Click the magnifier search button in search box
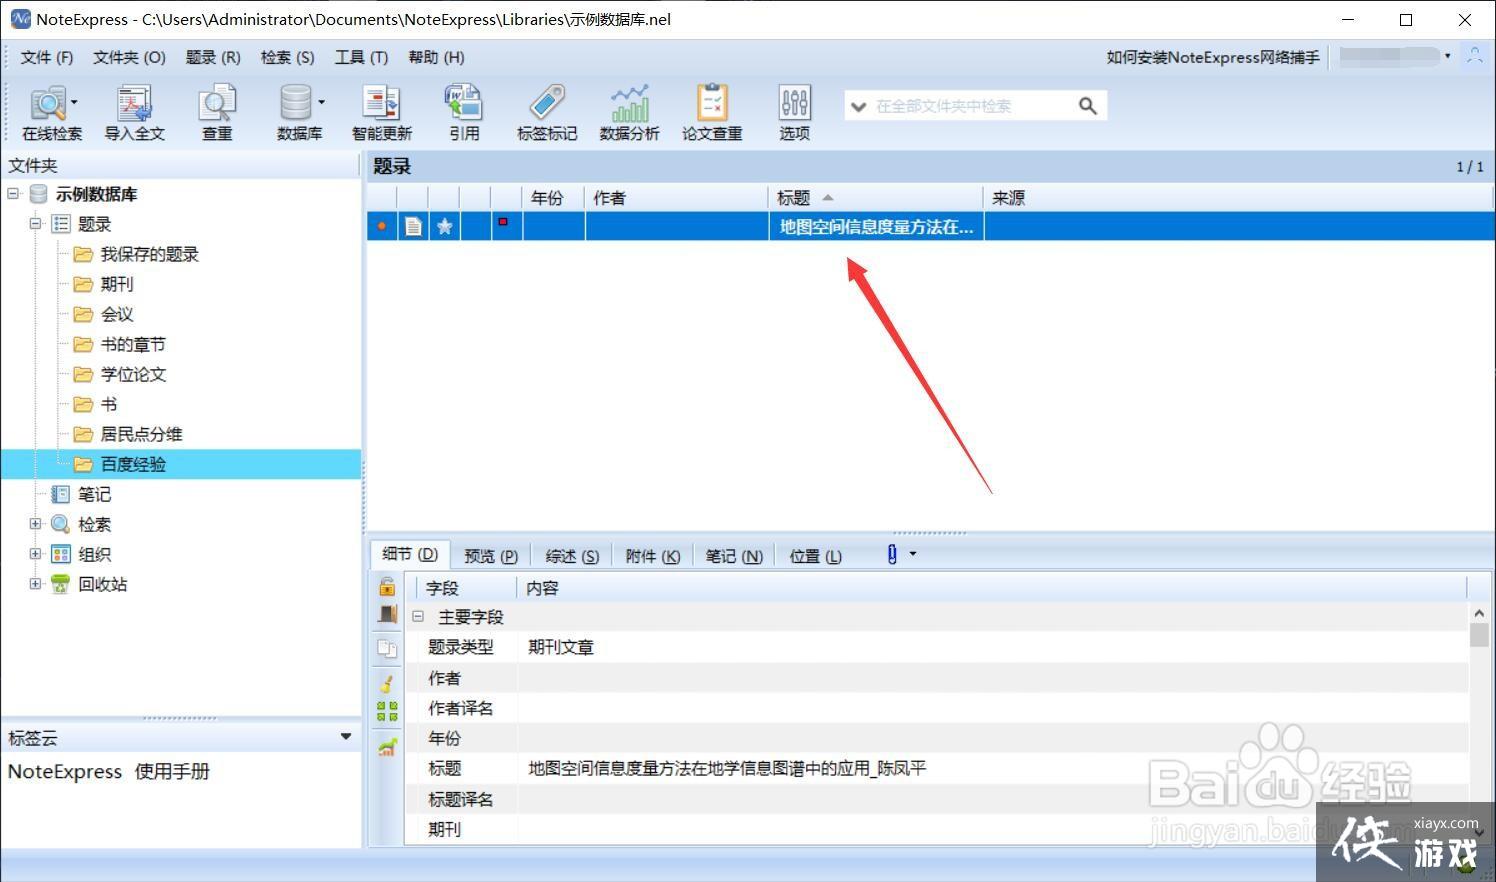 pos(1088,106)
